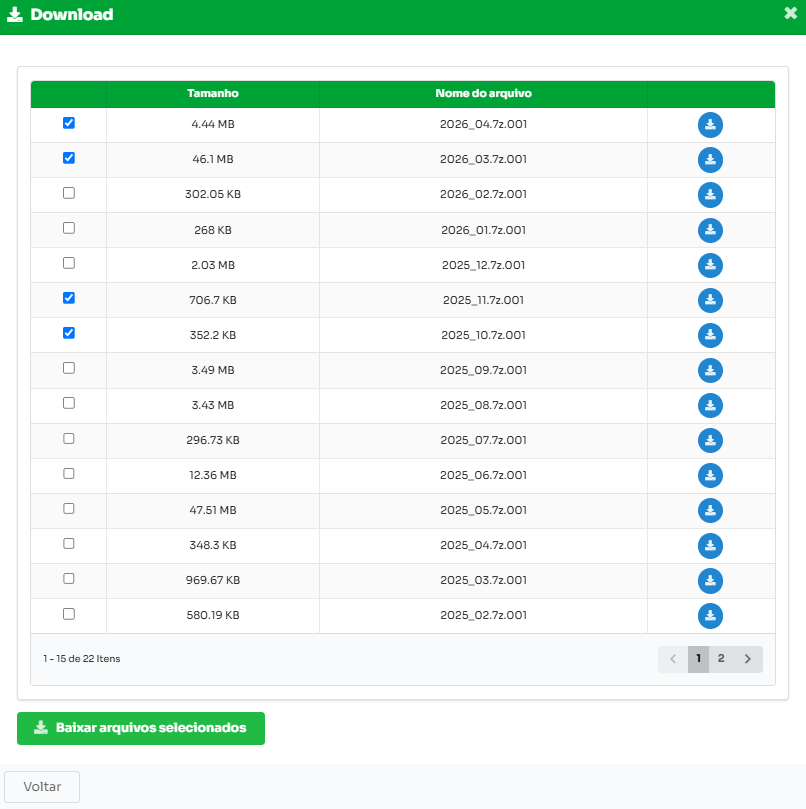Download file 2026_01.7z.001 with blue icon
This screenshot has height=809, width=806.
click(710, 230)
